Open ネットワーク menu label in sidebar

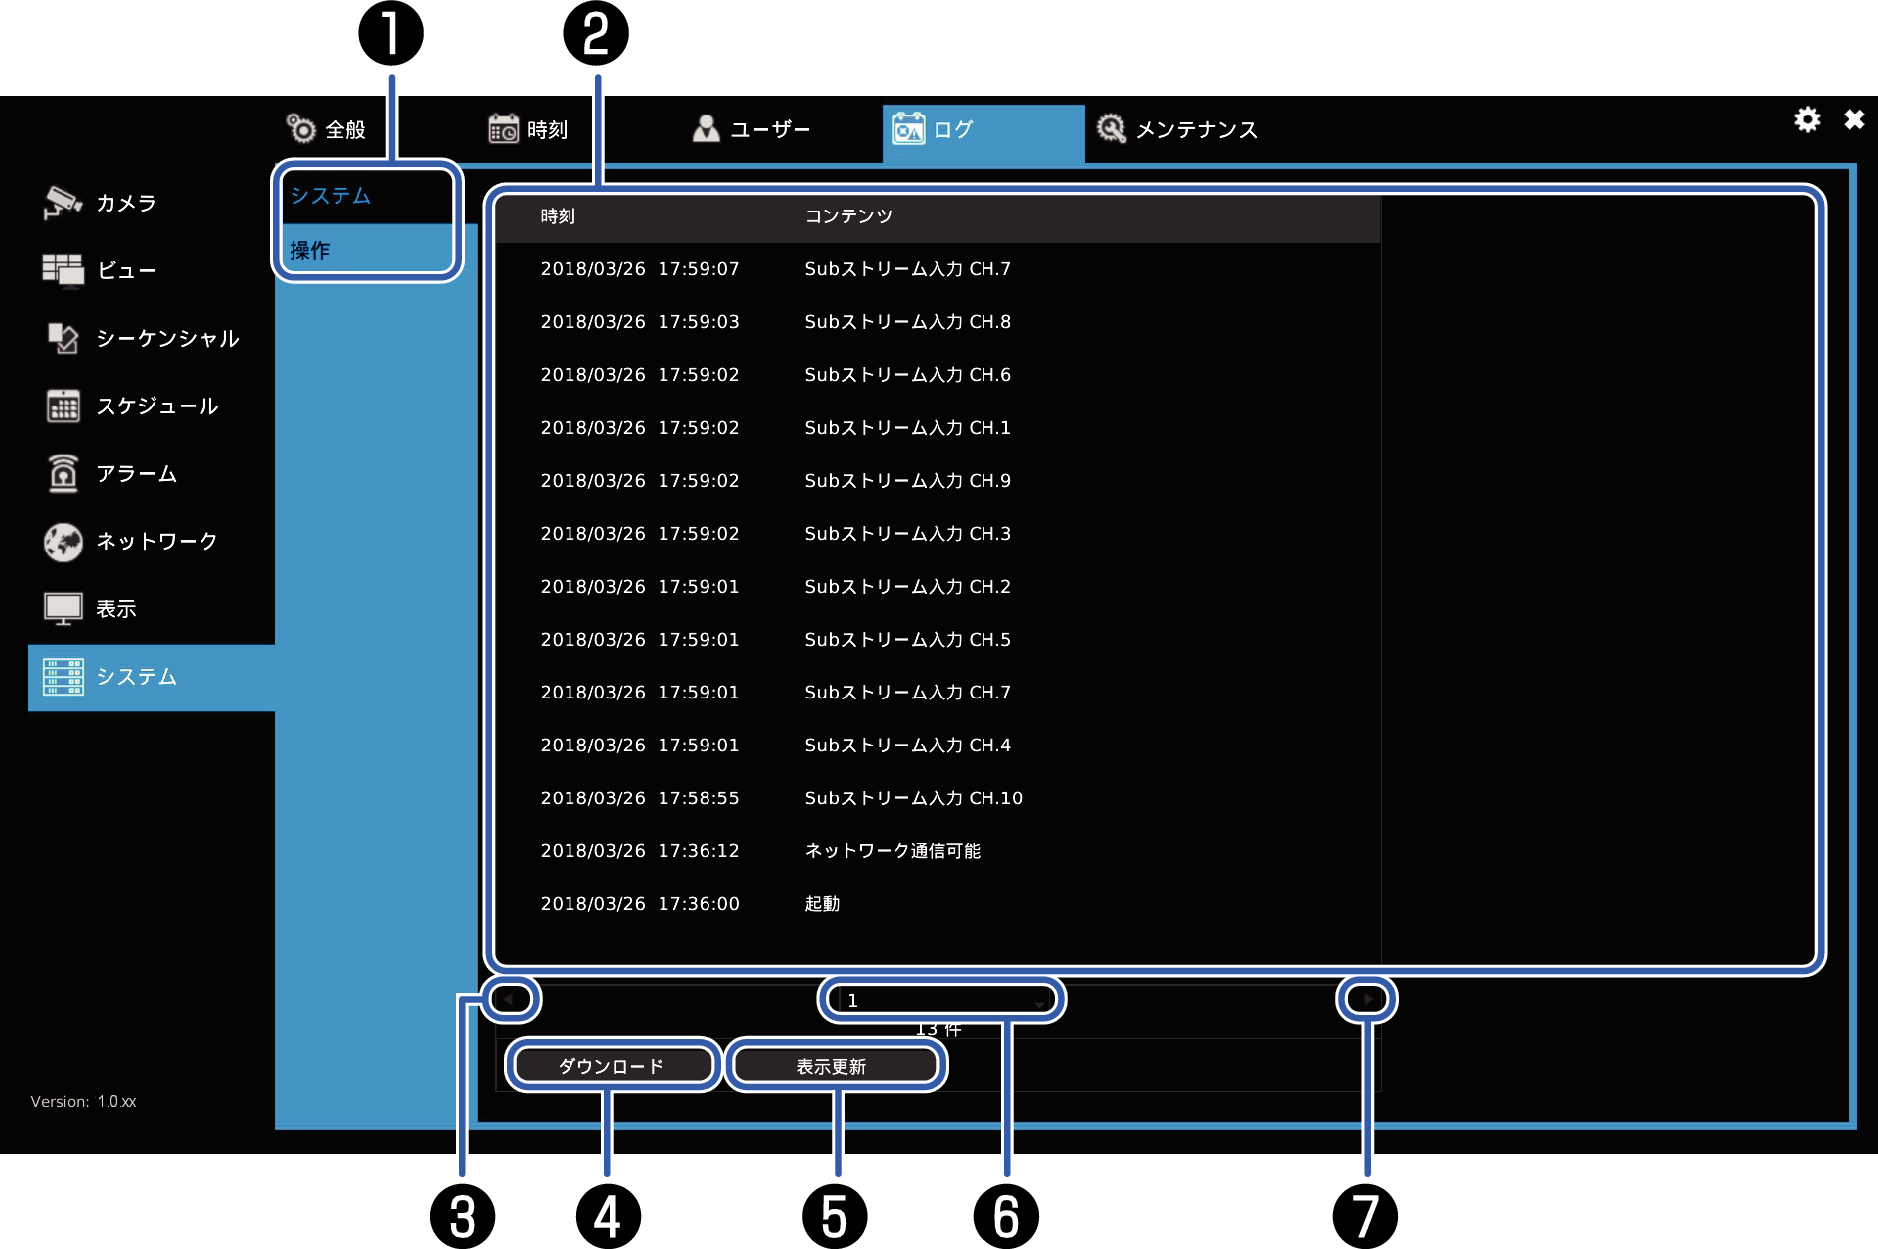[x=157, y=542]
